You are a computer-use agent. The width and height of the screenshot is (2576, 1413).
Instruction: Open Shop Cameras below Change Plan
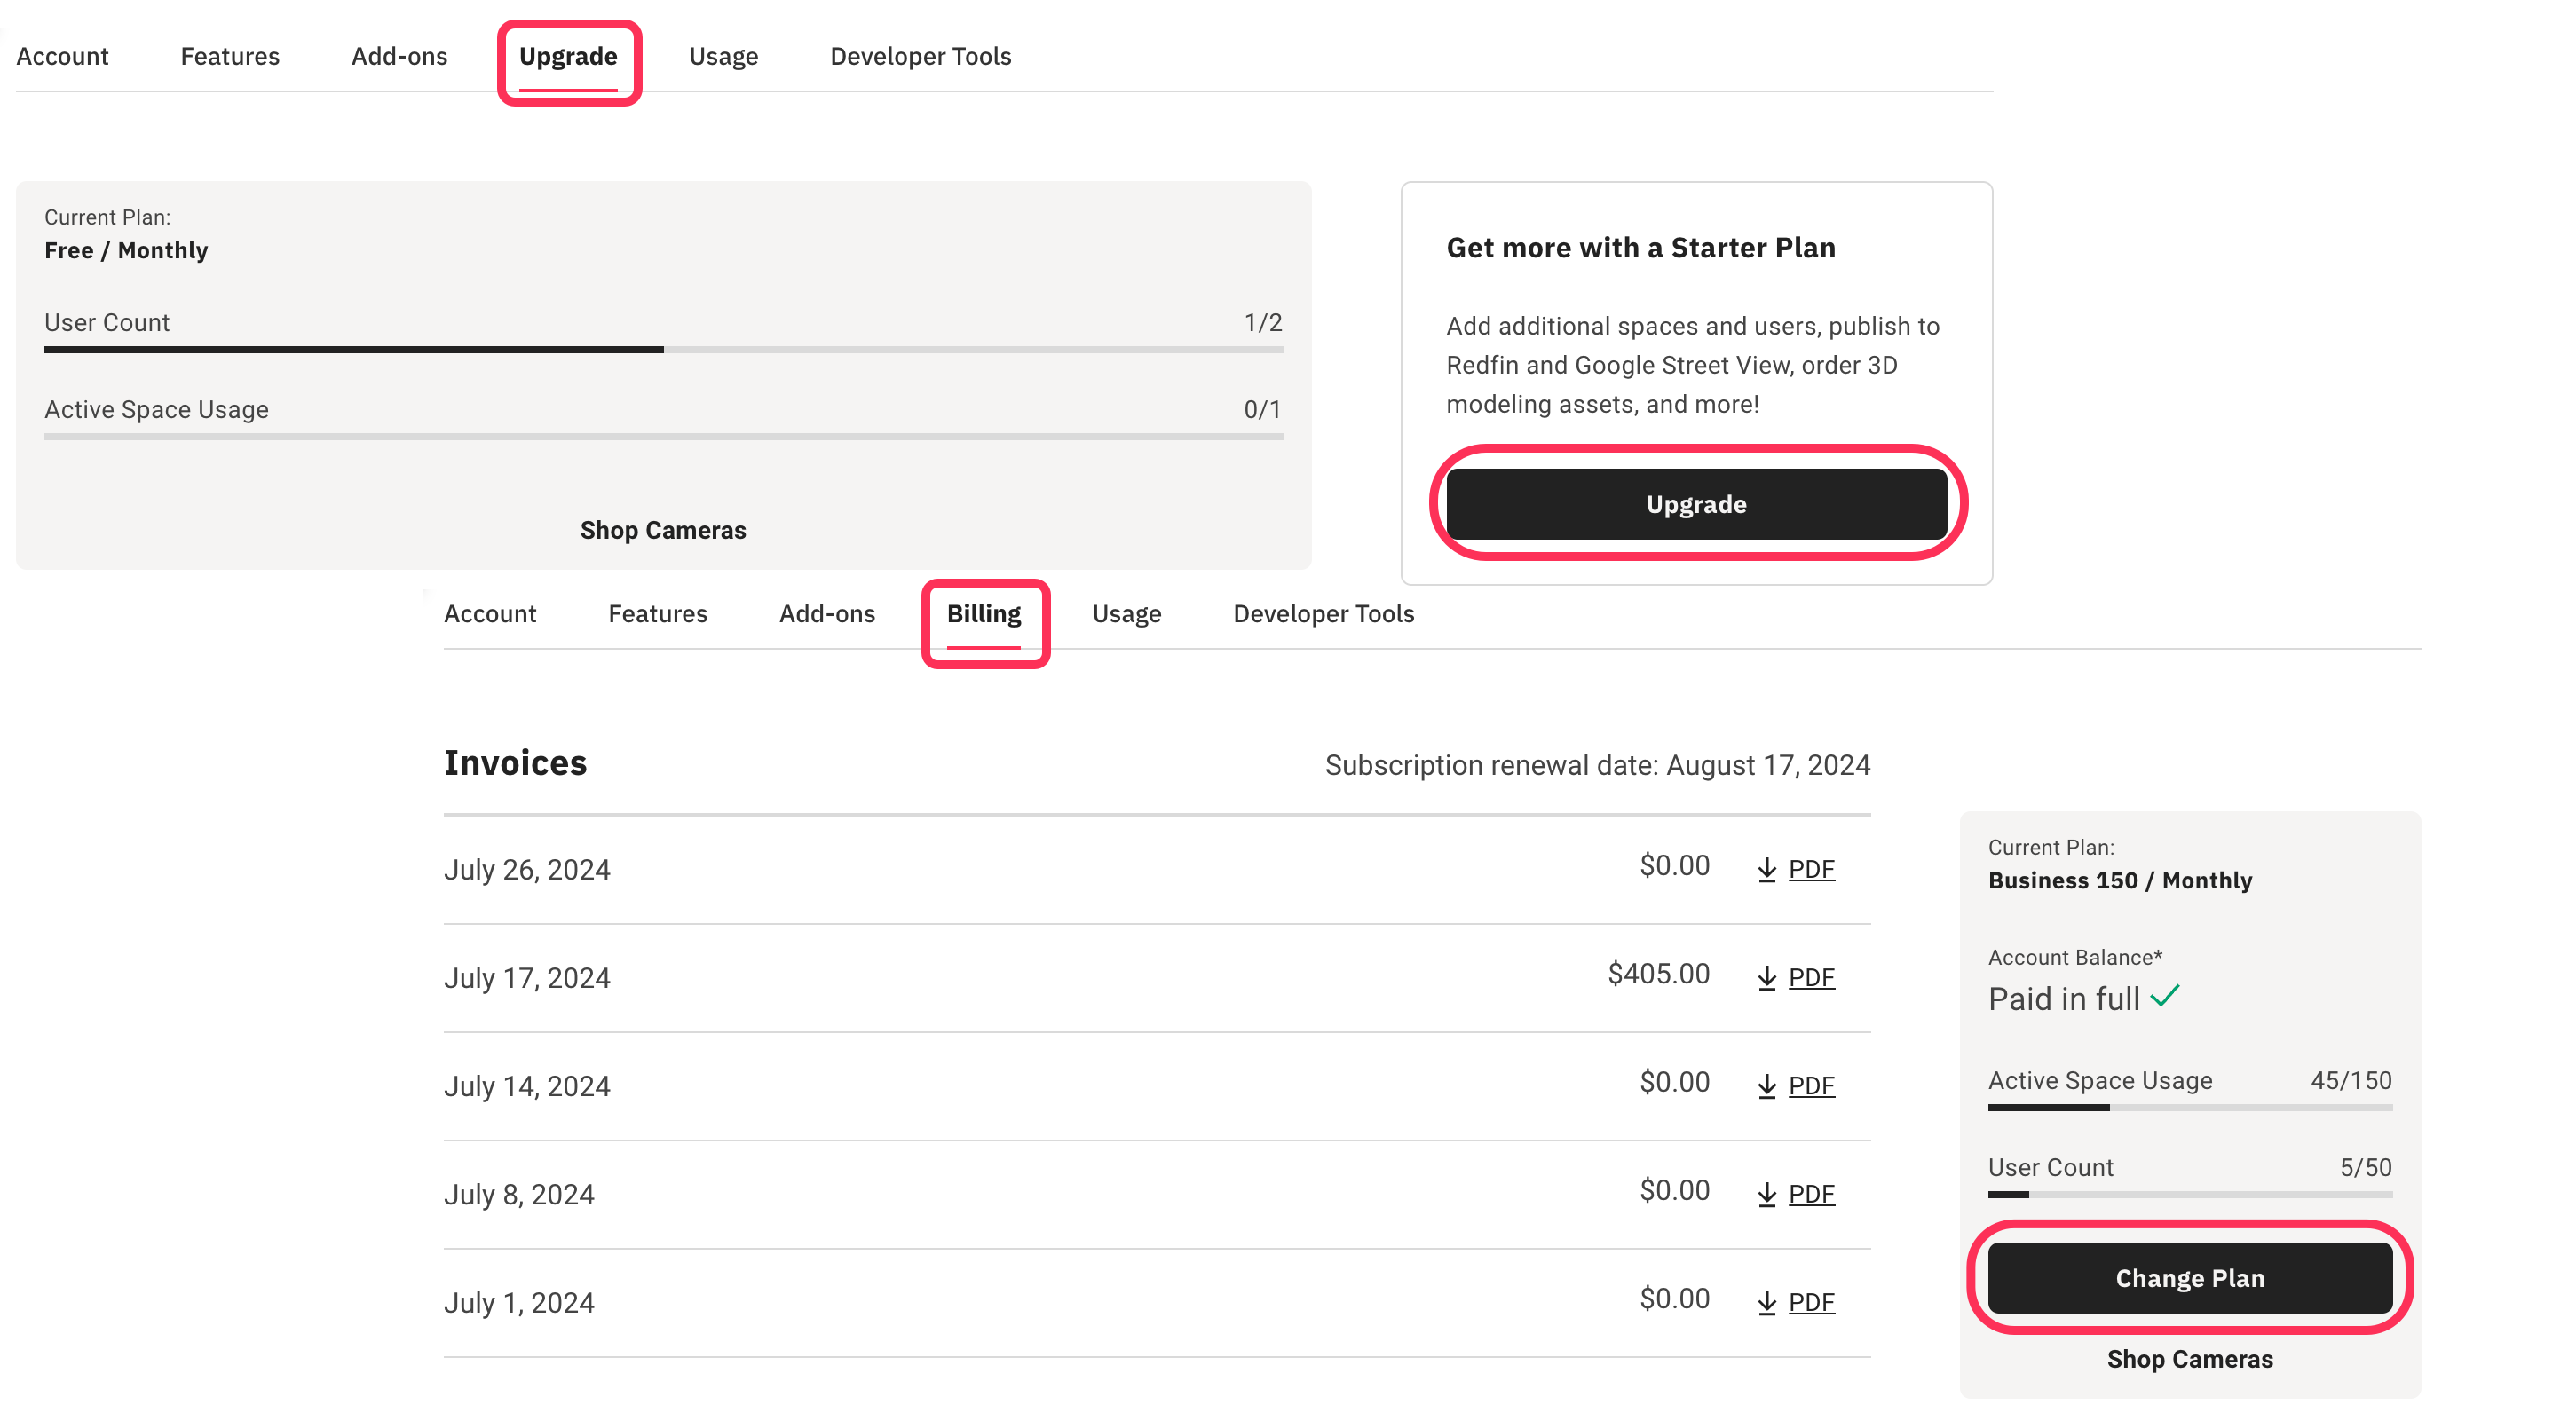coord(2189,1358)
